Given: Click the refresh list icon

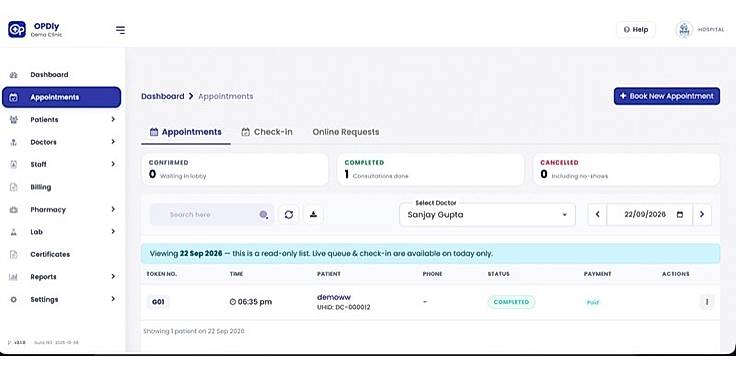Looking at the screenshot, I should click(x=289, y=215).
